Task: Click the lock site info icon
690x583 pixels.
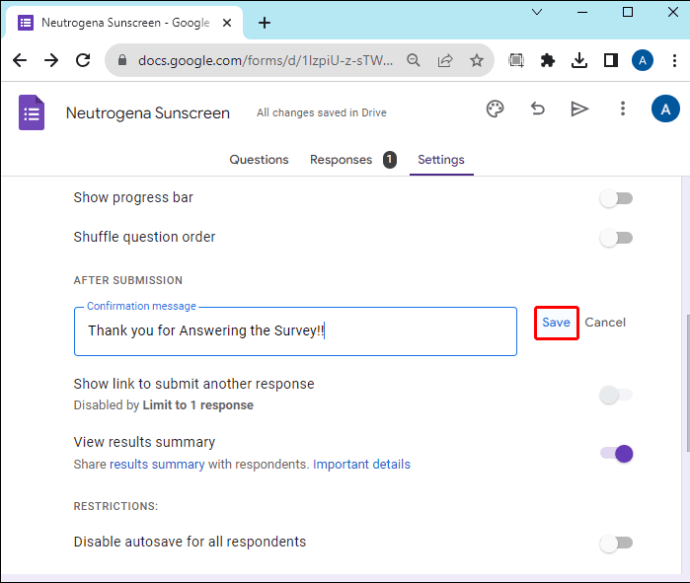Action: pos(122,60)
